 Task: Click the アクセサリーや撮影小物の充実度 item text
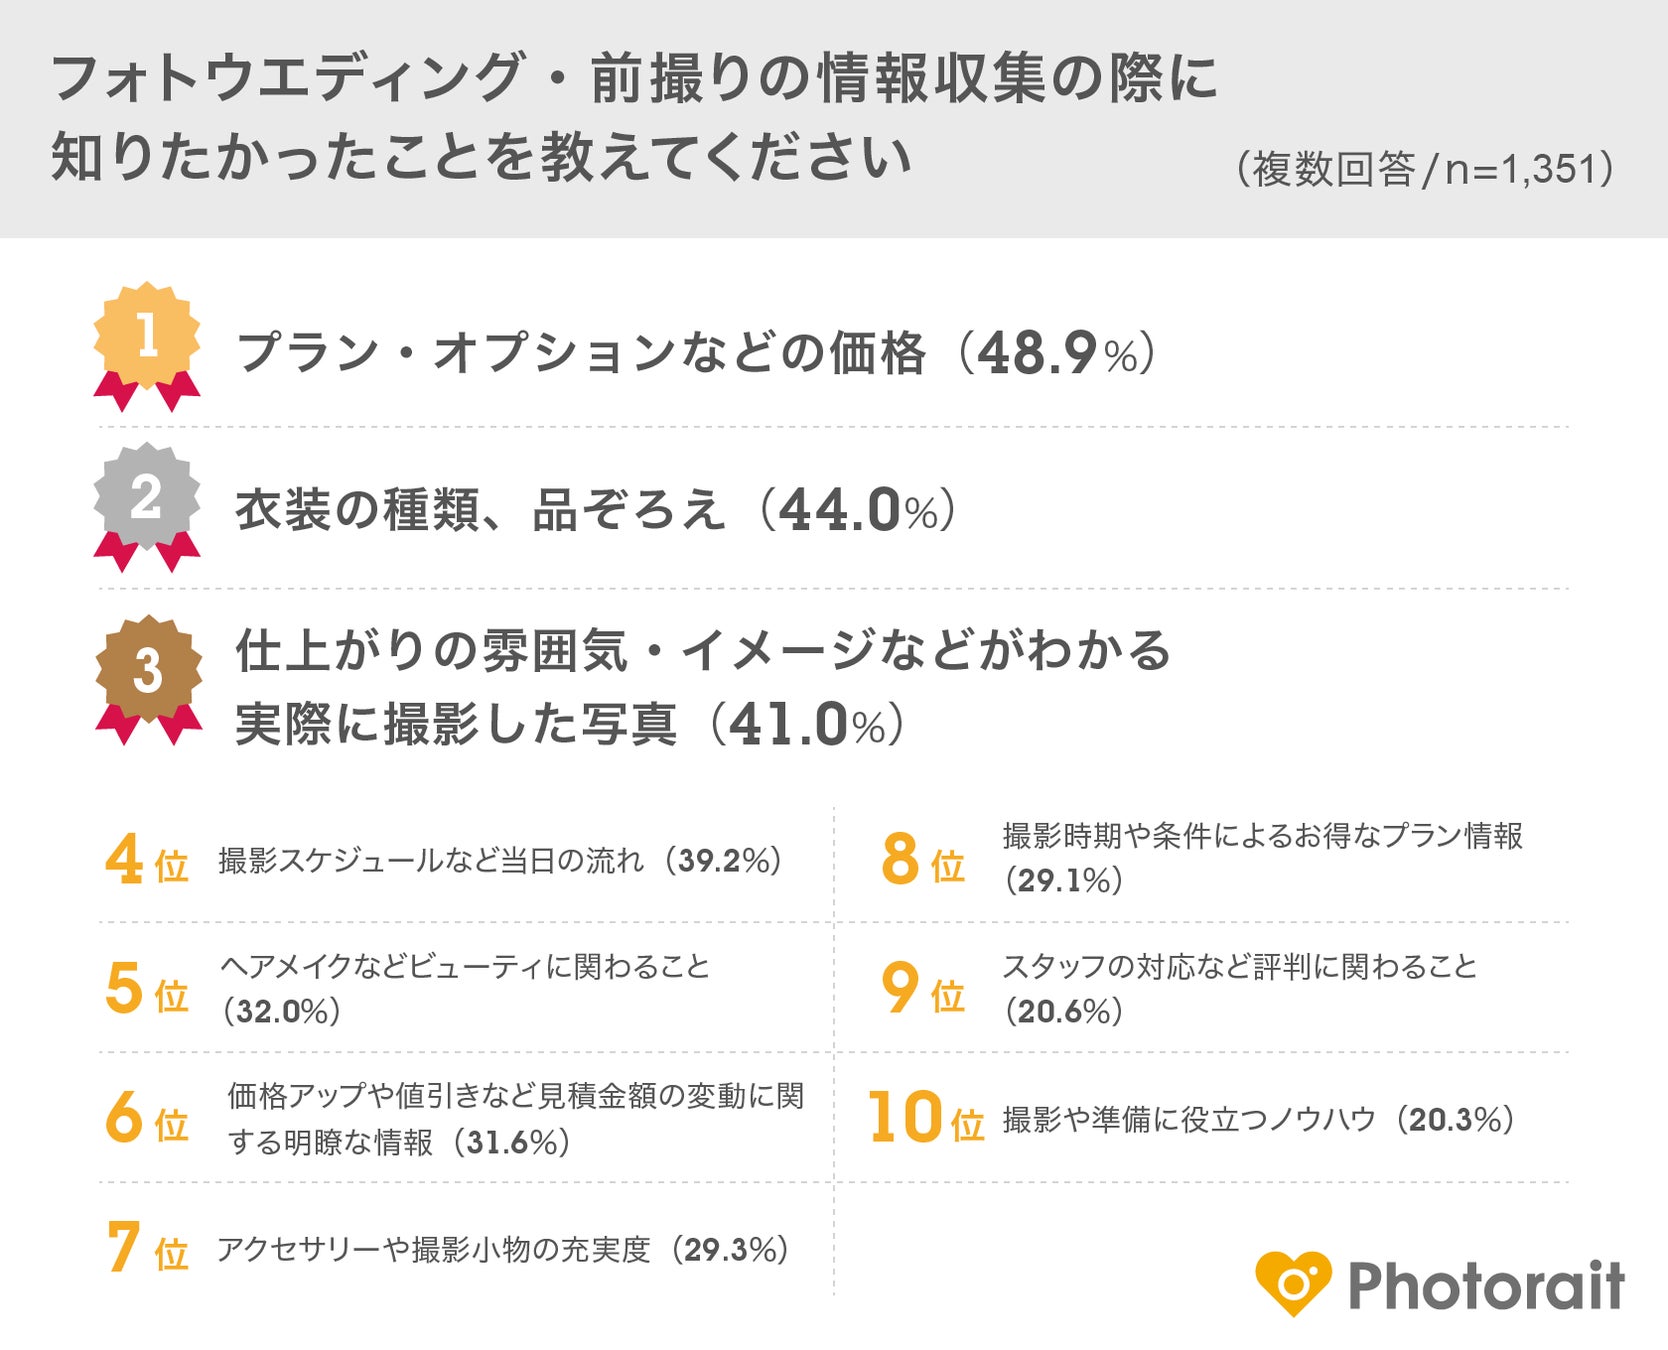pyautogui.click(x=434, y=1250)
